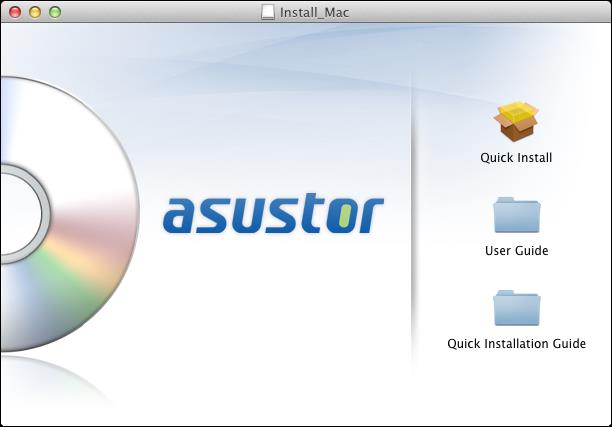Viewport: 612px width, 427px height.
Task: Select the Quick Install text label
Action: click(x=516, y=158)
